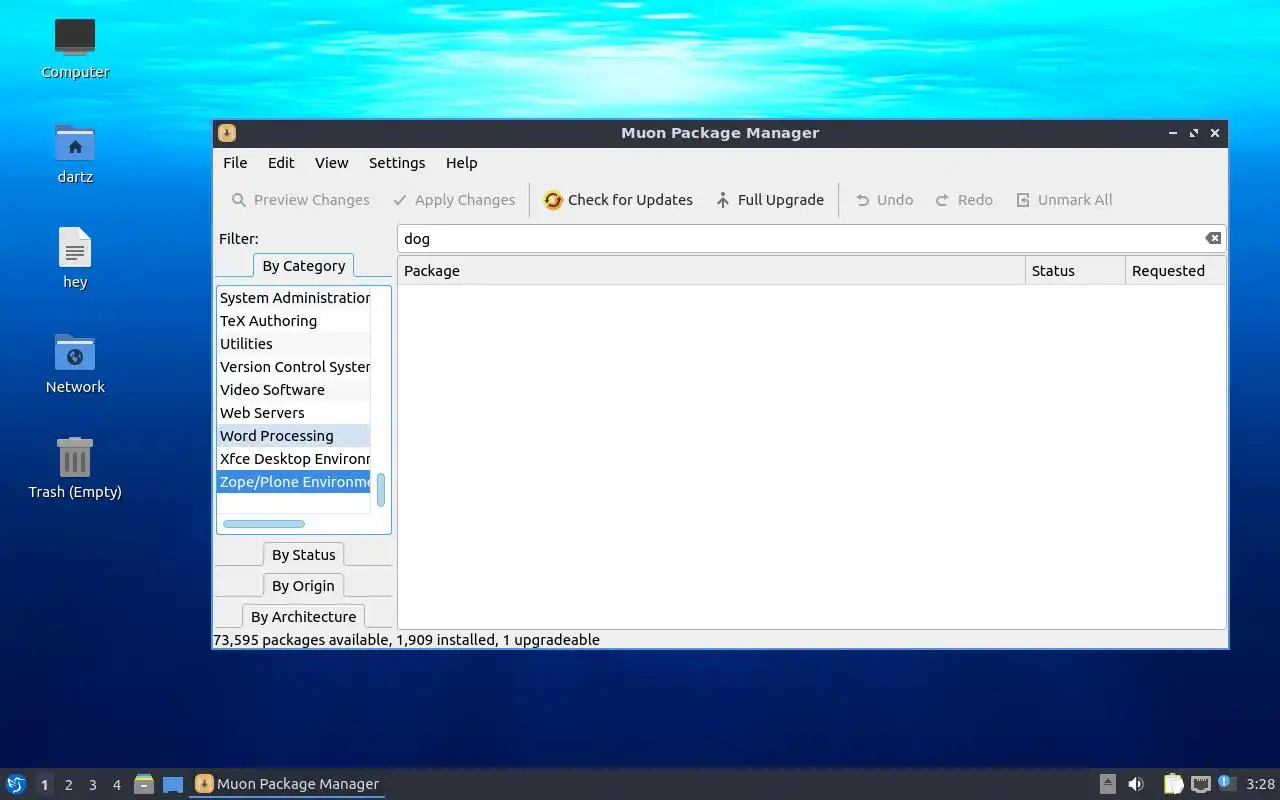Screen dimensions: 1280x800
Task: Select Web Servers category
Action: [294, 413]
